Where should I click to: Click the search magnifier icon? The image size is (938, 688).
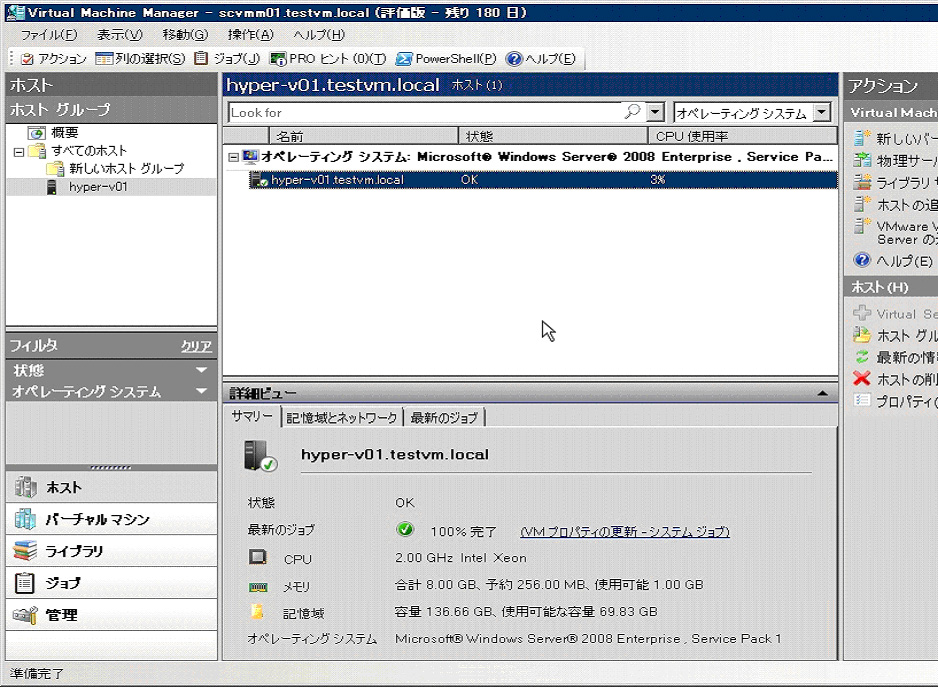pyautogui.click(x=632, y=112)
